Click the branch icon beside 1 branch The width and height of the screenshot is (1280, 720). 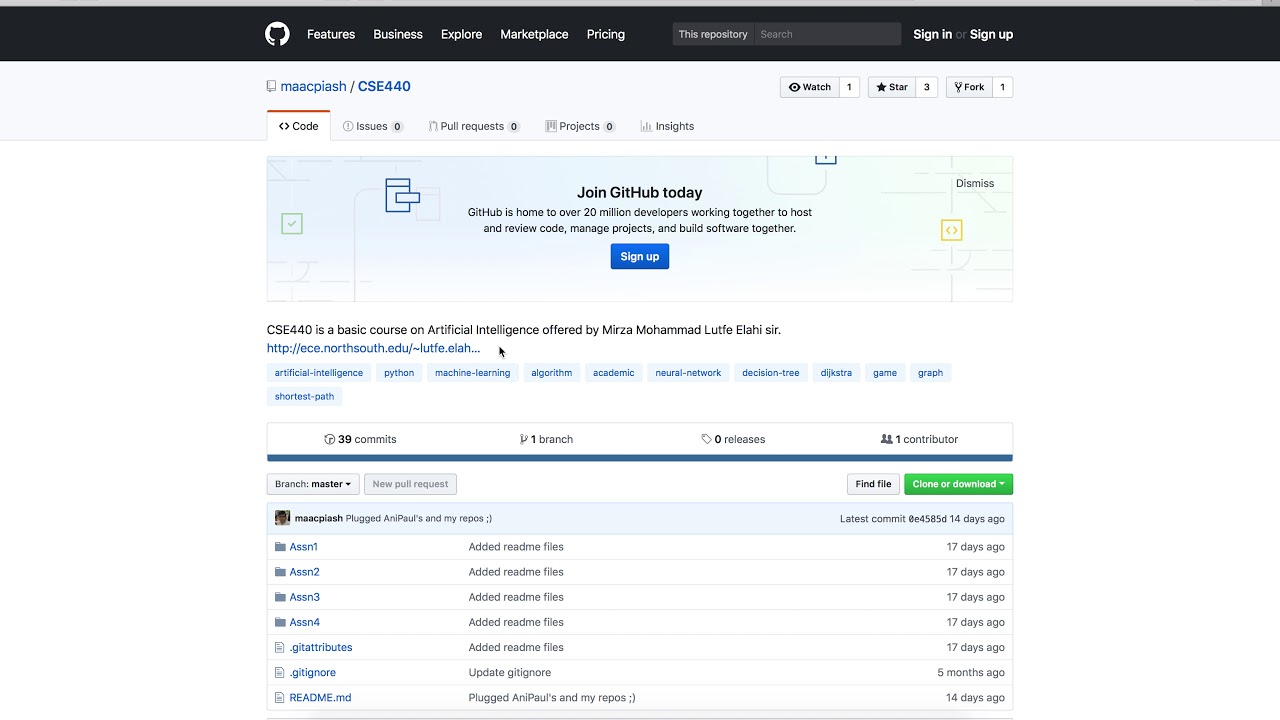[524, 439]
